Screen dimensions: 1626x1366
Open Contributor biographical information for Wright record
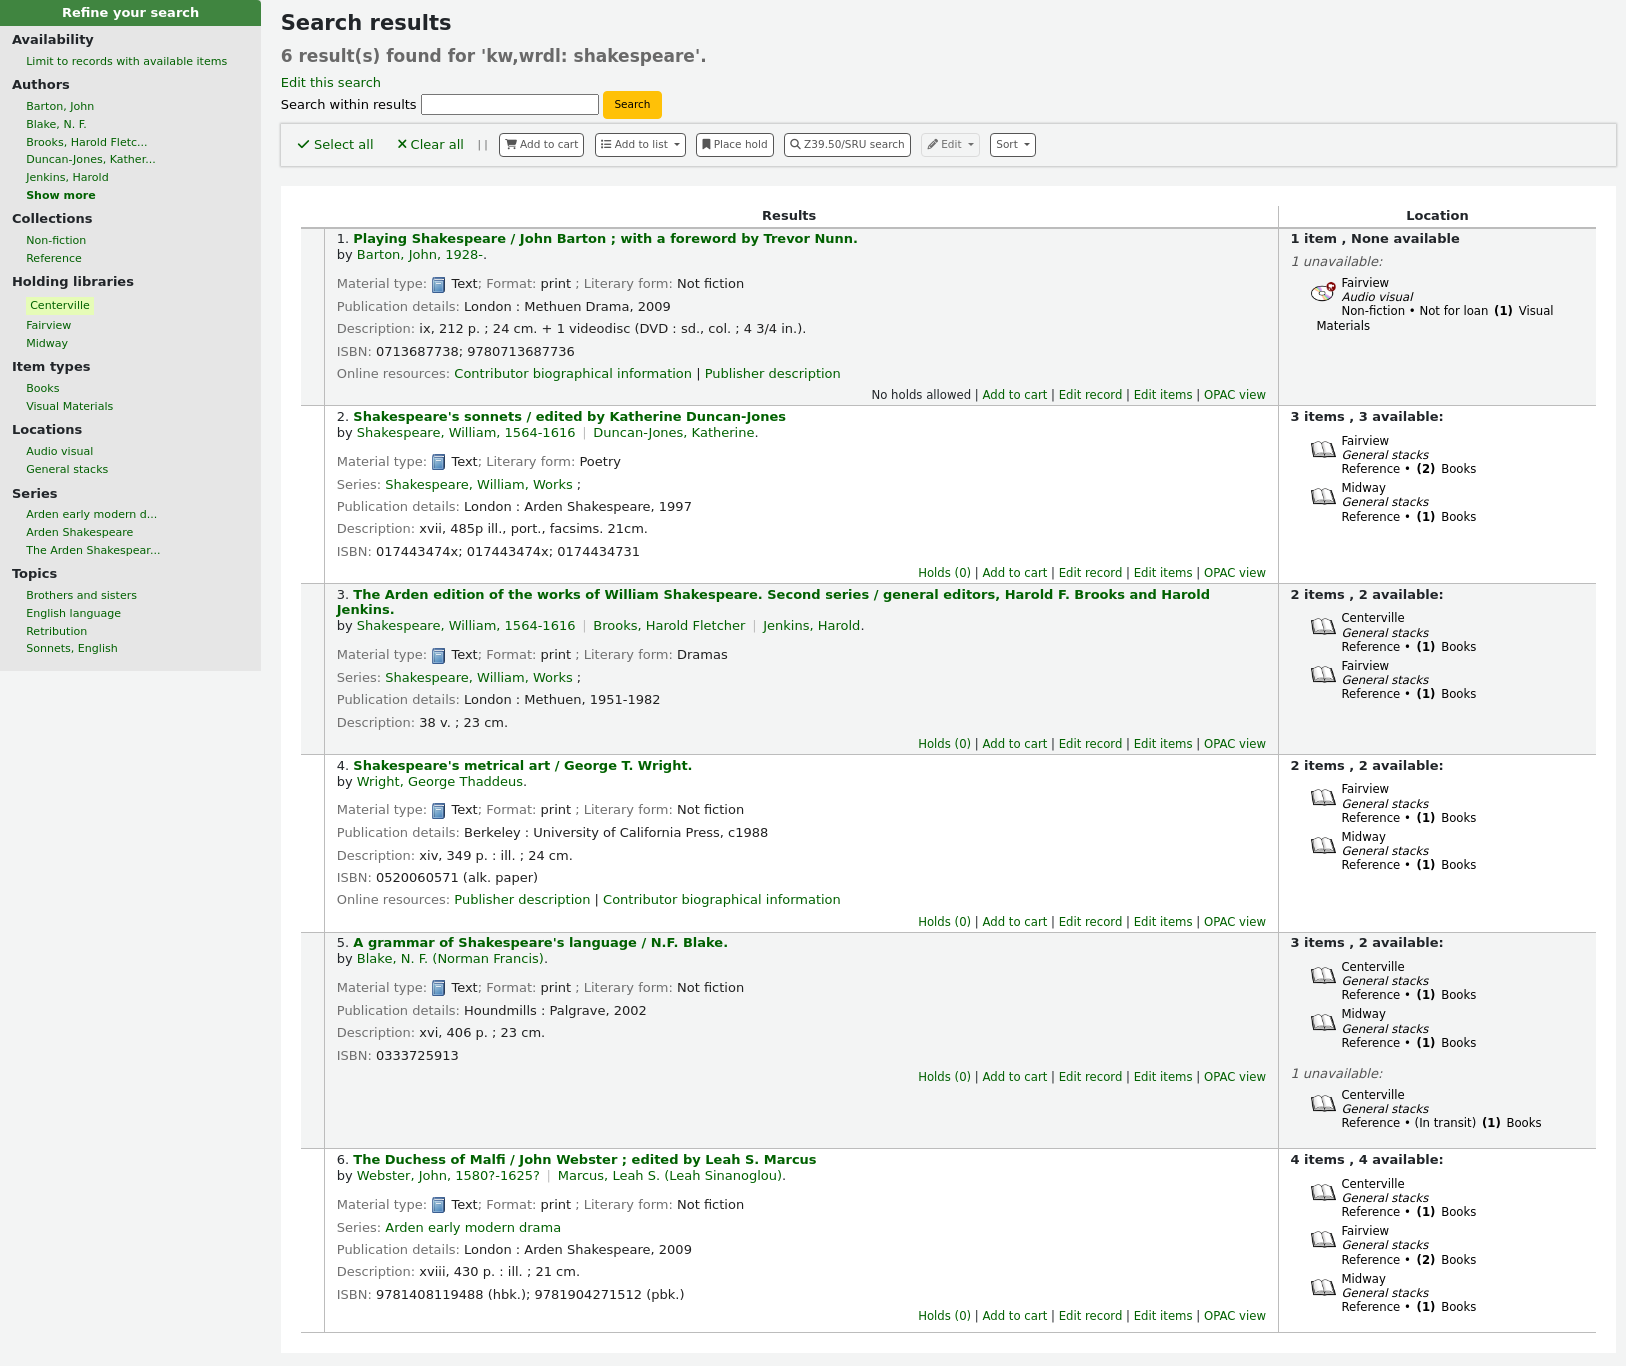point(721,901)
